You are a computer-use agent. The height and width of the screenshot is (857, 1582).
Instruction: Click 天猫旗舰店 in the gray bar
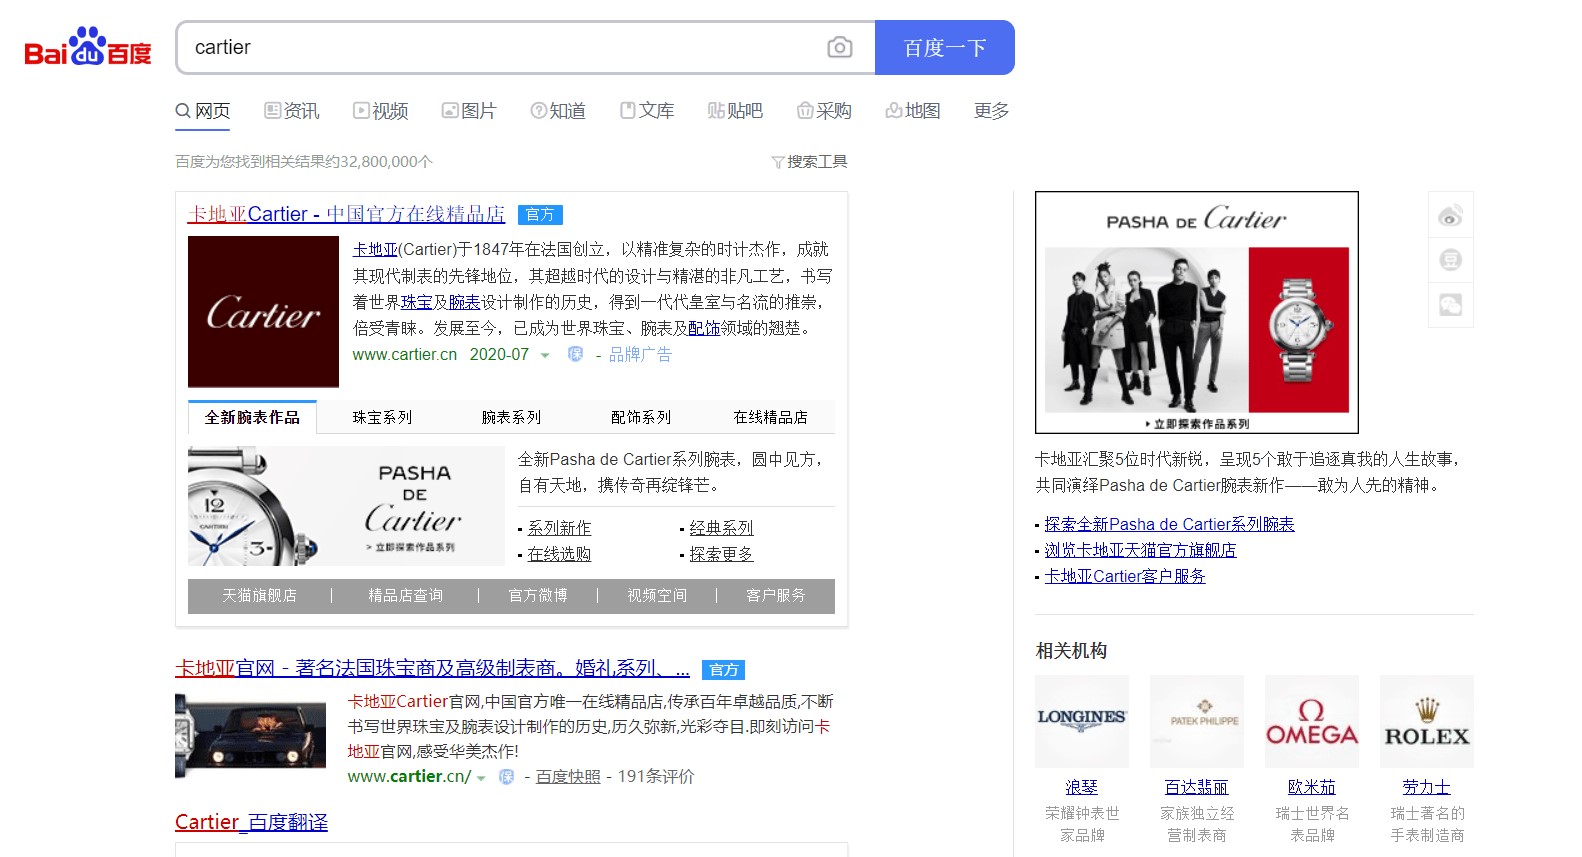259,596
